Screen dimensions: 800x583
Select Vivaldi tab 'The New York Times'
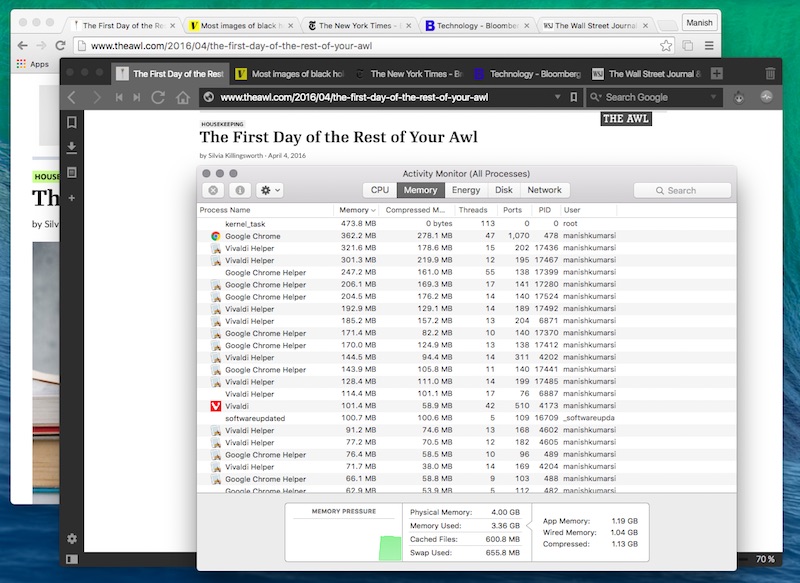[x=409, y=74]
